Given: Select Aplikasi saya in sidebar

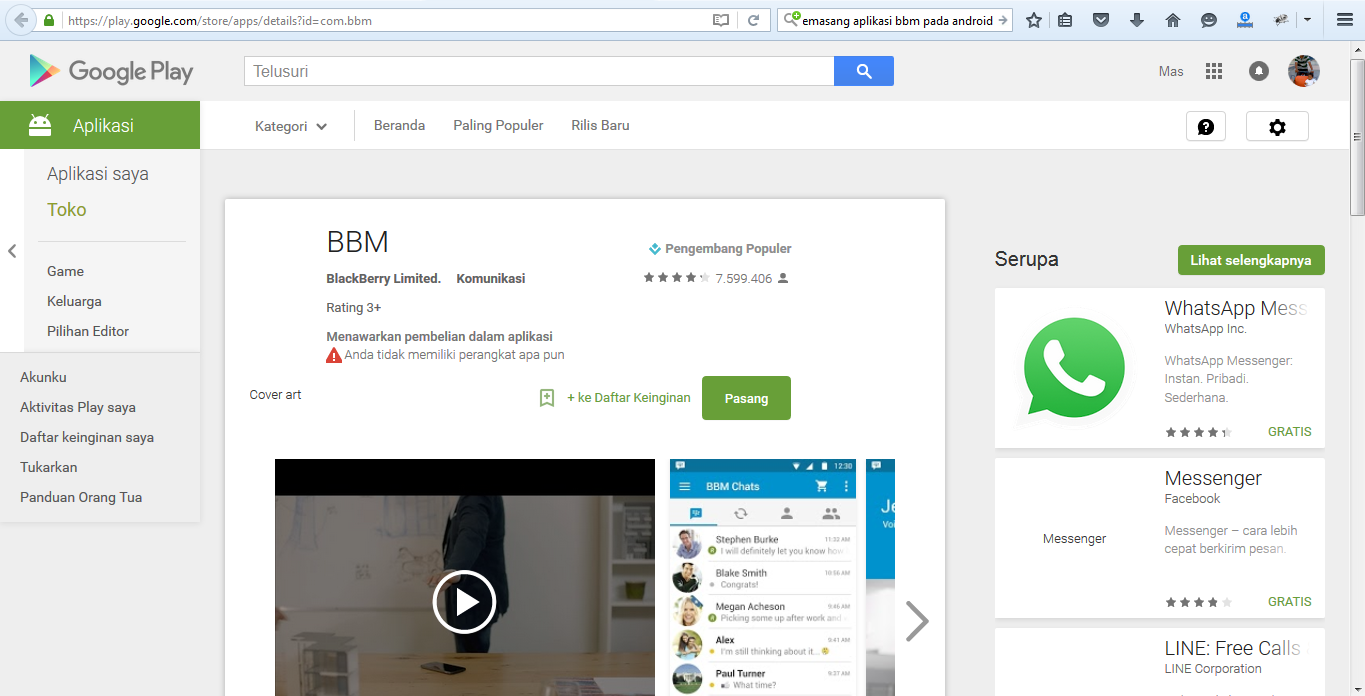Looking at the screenshot, I should (98, 174).
